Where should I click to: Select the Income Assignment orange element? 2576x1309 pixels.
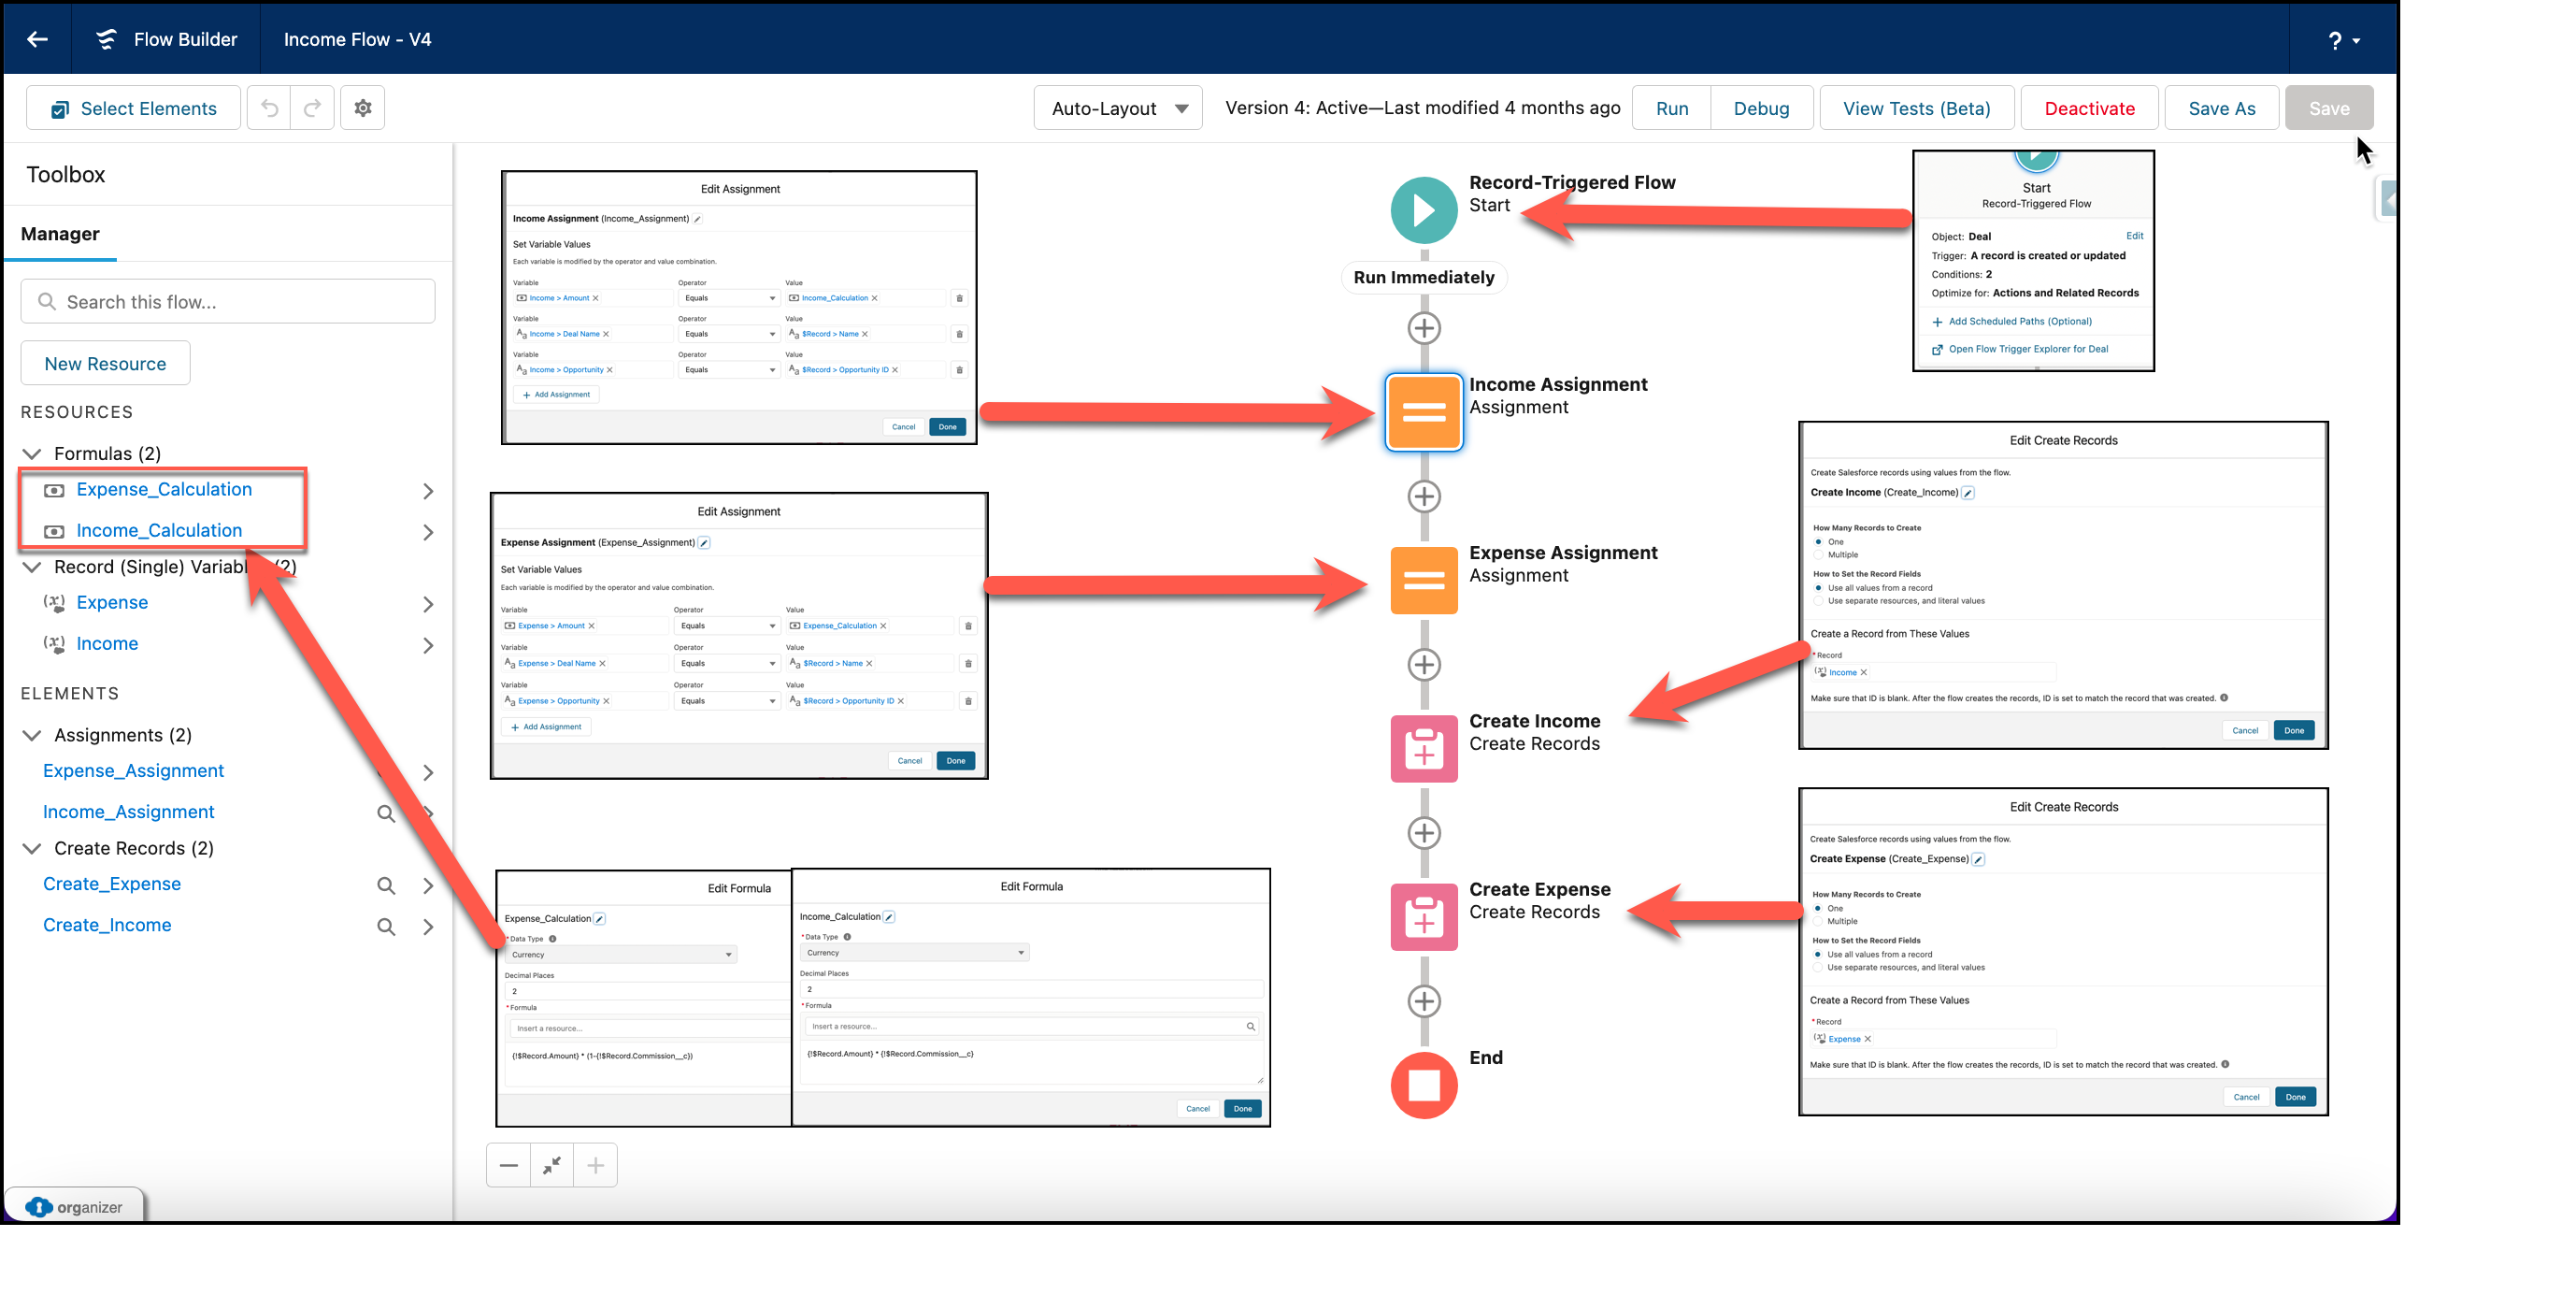(1424, 412)
